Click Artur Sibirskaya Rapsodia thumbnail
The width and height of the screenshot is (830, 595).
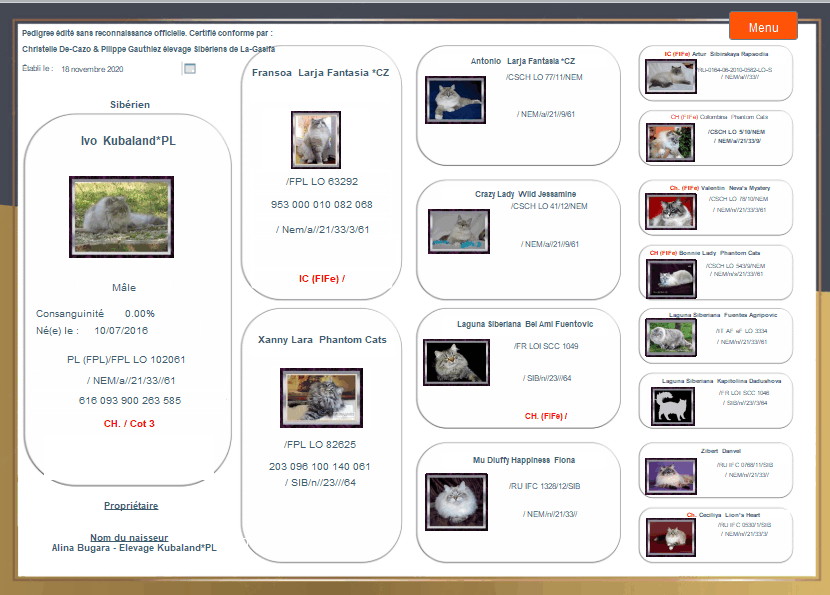tap(670, 76)
